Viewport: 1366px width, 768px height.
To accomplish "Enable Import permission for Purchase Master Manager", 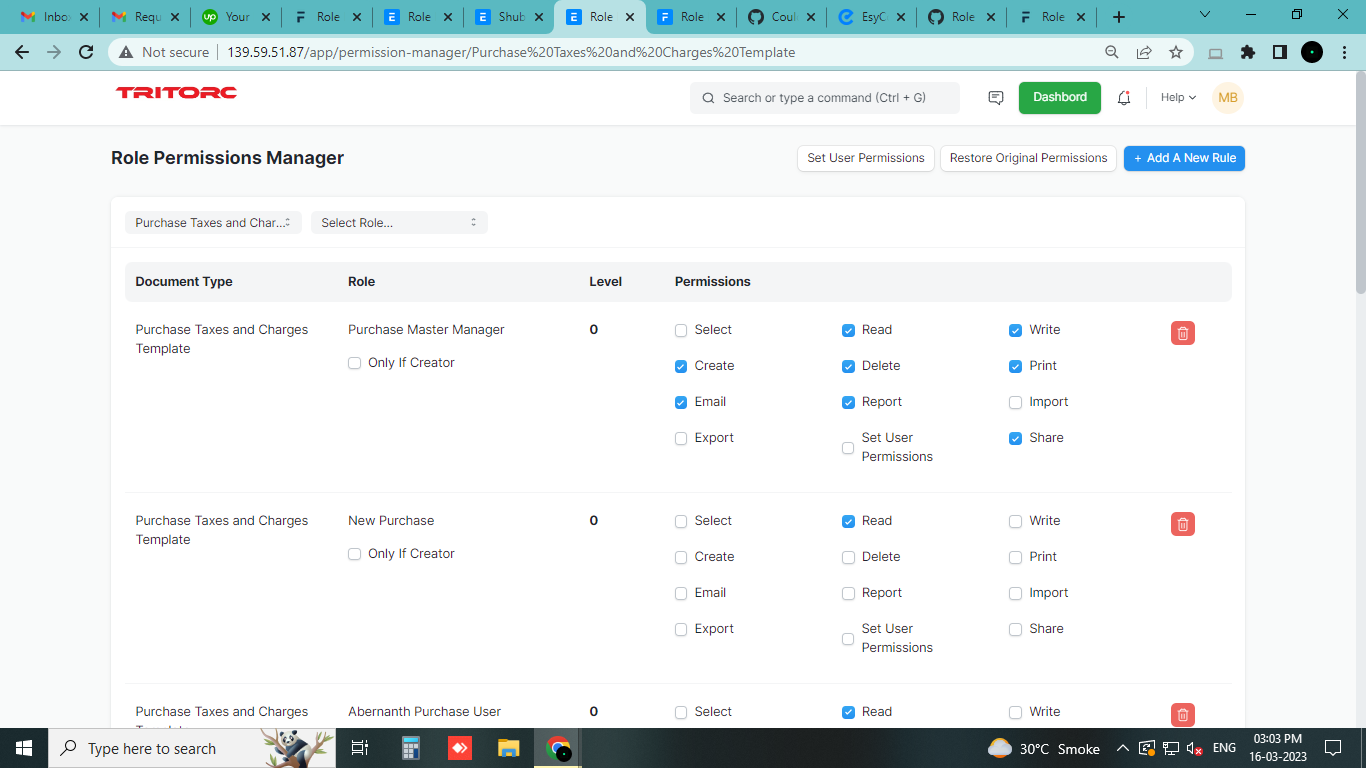I will tap(1015, 402).
